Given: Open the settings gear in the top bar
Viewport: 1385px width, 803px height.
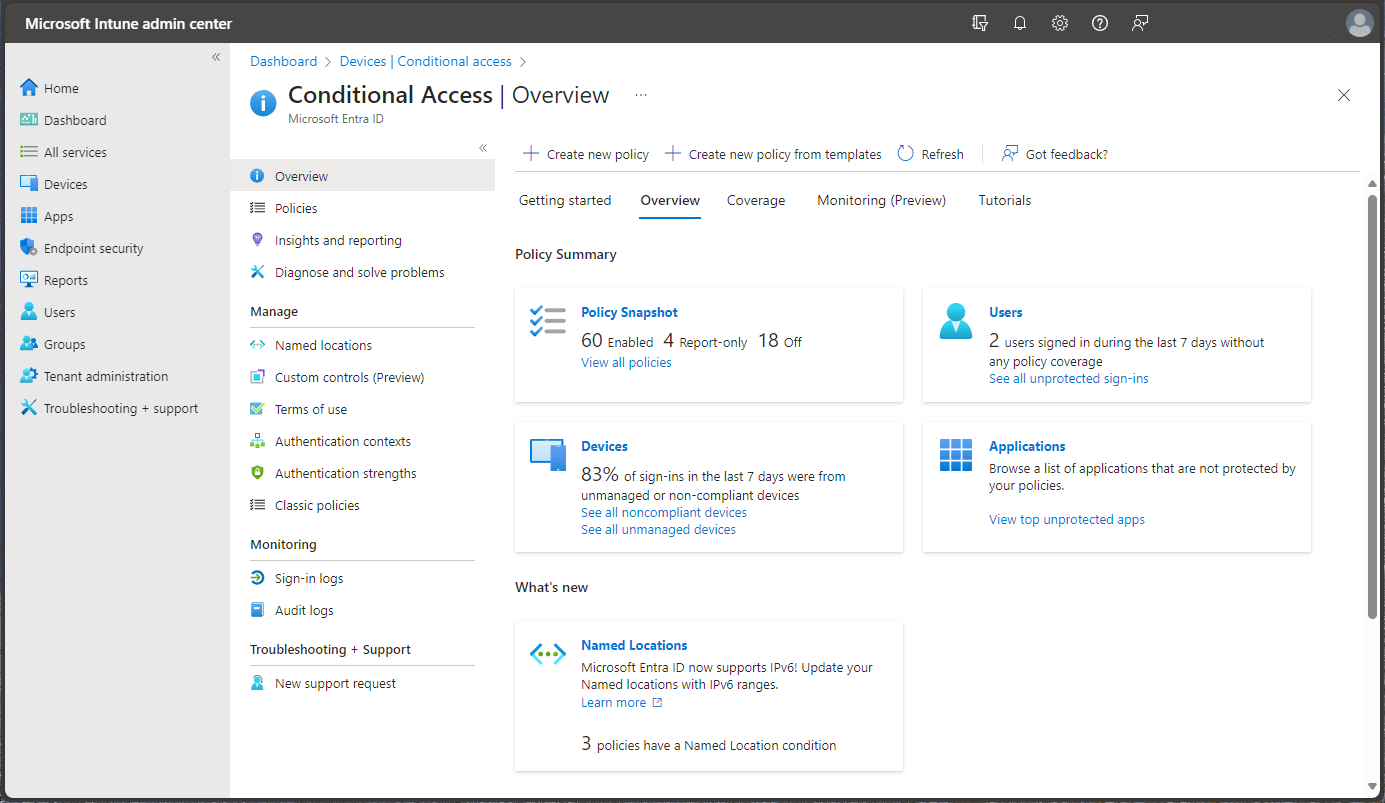Looking at the screenshot, I should click(x=1060, y=22).
